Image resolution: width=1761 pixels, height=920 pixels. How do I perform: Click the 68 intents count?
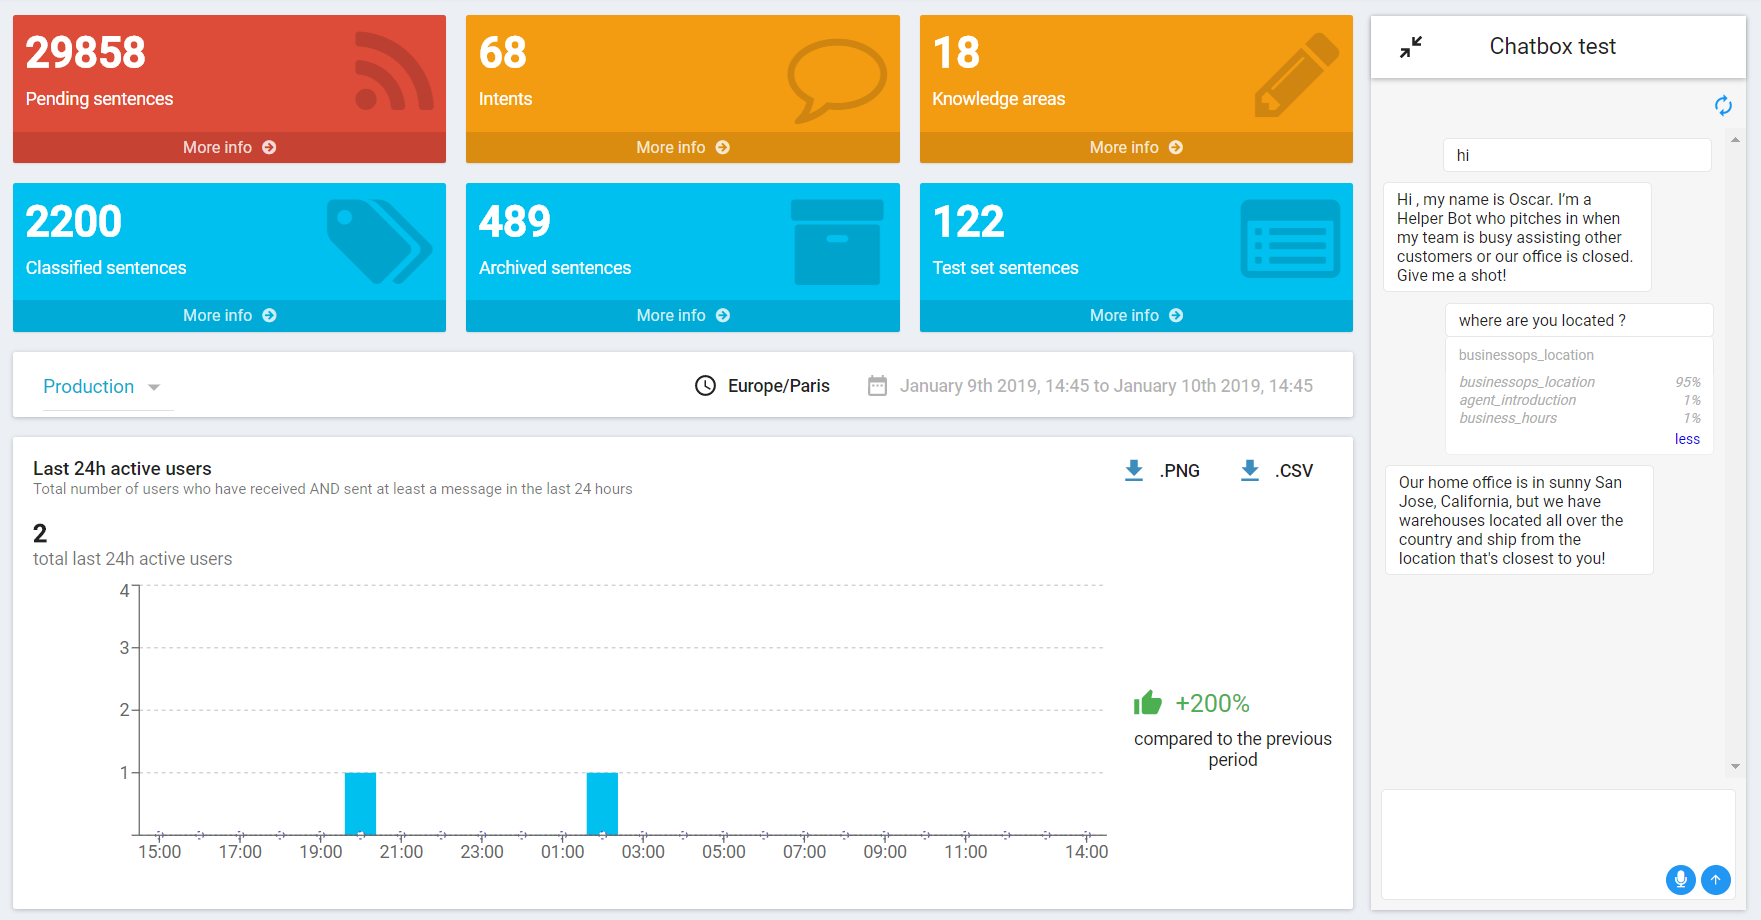(x=503, y=53)
